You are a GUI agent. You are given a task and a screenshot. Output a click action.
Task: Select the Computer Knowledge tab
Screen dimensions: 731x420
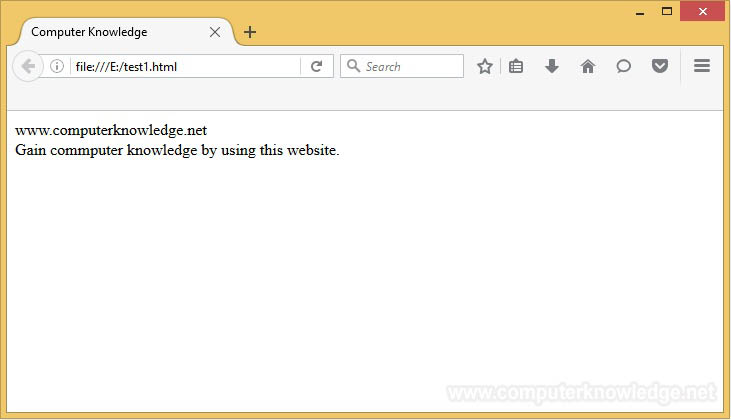126,32
